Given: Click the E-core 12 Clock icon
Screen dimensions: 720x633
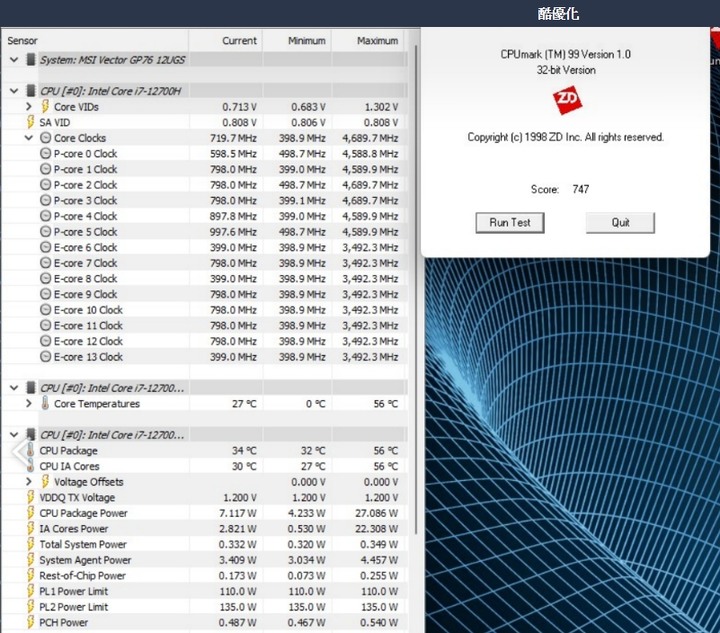Looking at the screenshot, I should pos(45,341).
